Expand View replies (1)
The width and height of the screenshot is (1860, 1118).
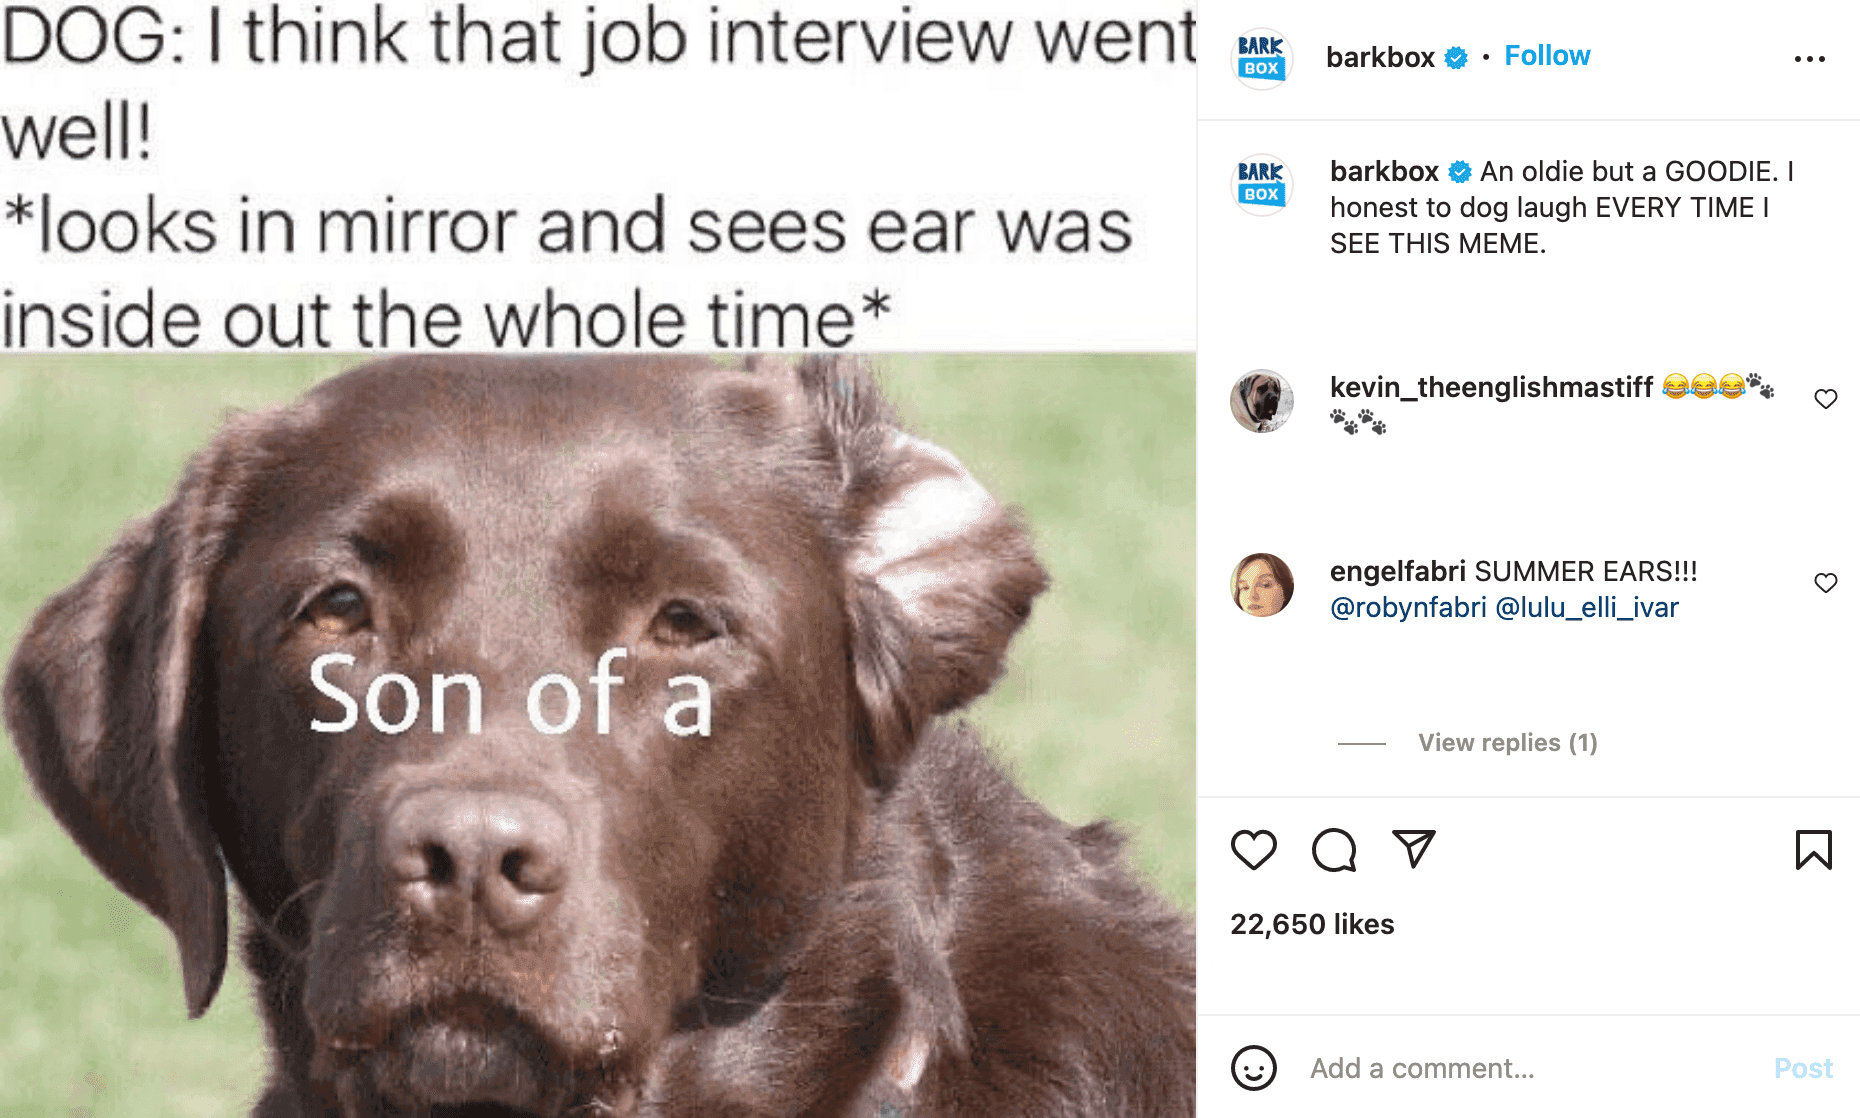1507,742
